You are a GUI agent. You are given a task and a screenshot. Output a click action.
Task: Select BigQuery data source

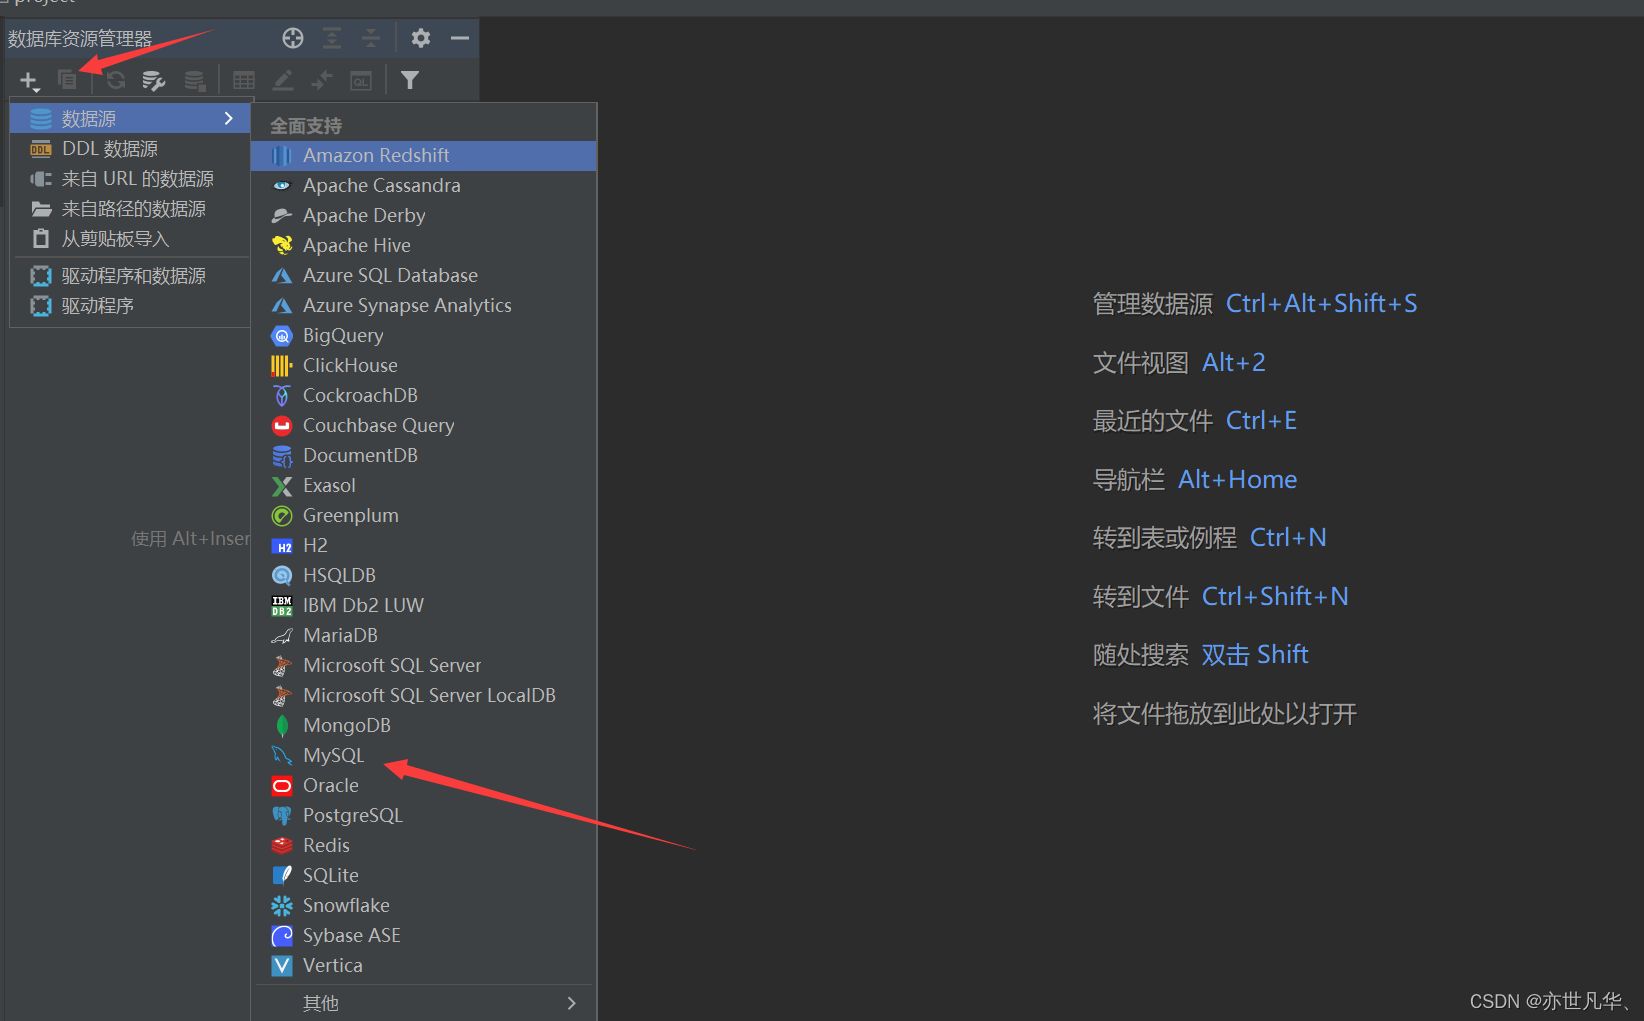[x=424, y=335]
